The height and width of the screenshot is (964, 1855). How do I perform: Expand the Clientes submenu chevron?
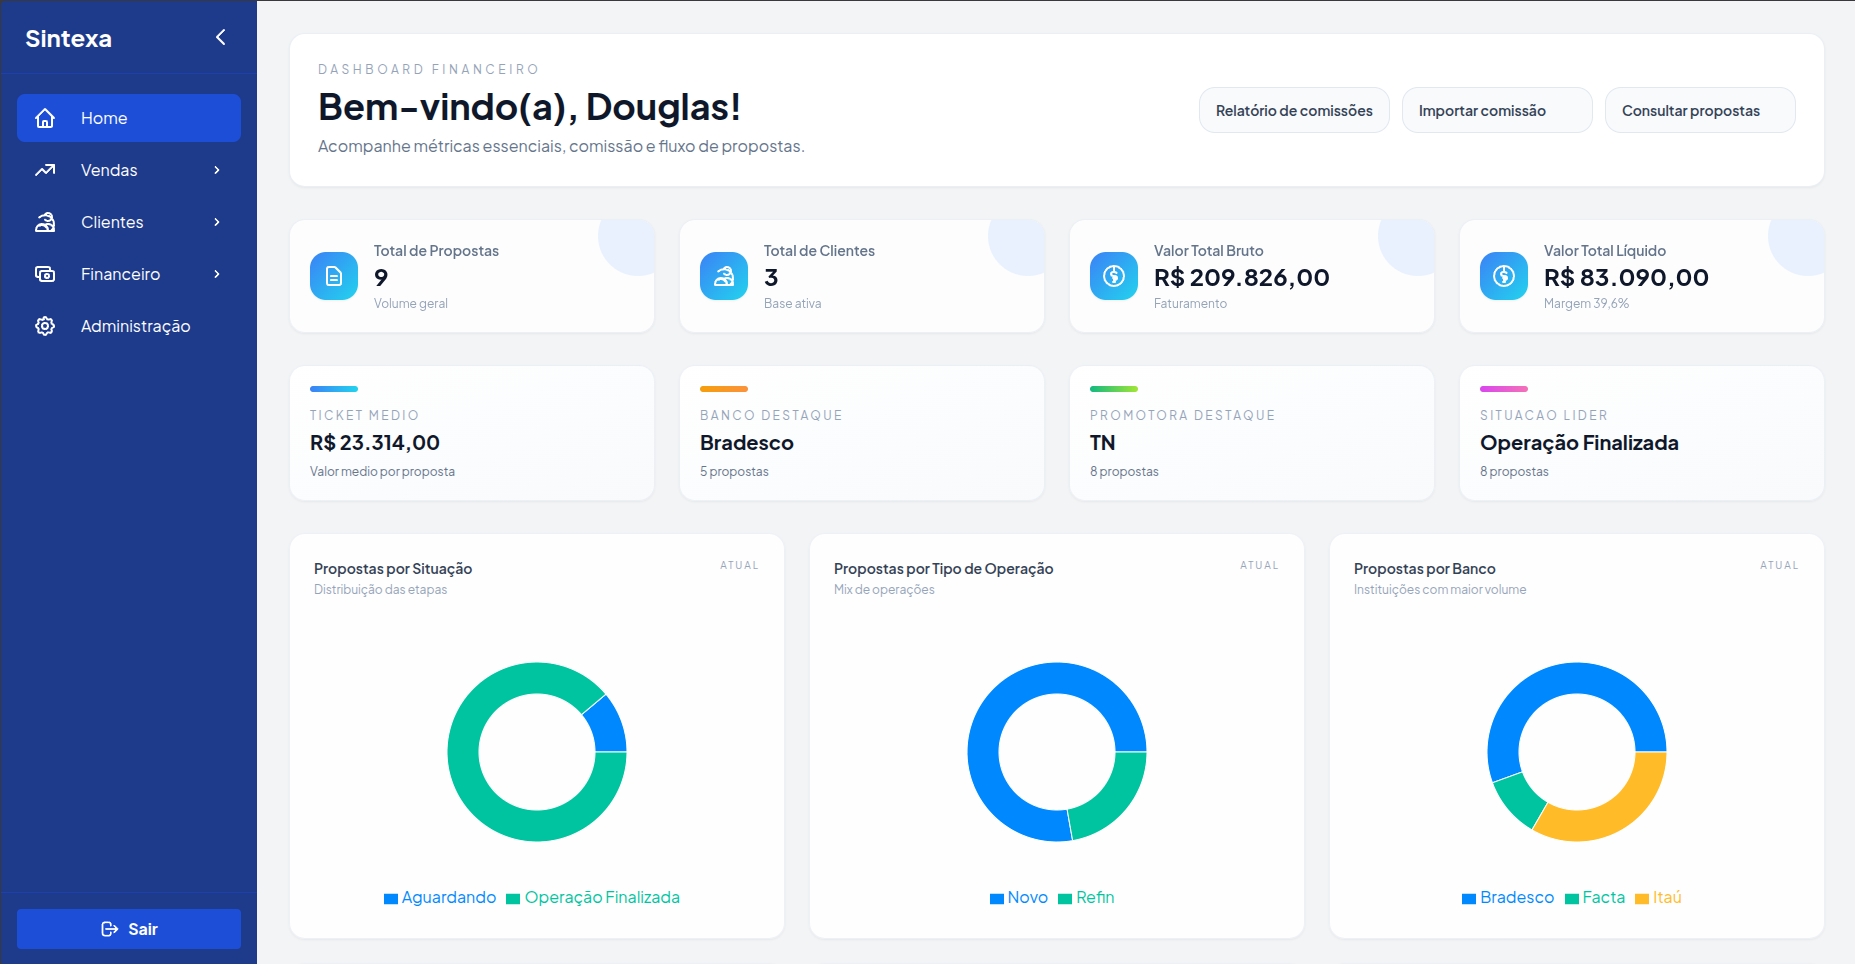click(217, 222)
